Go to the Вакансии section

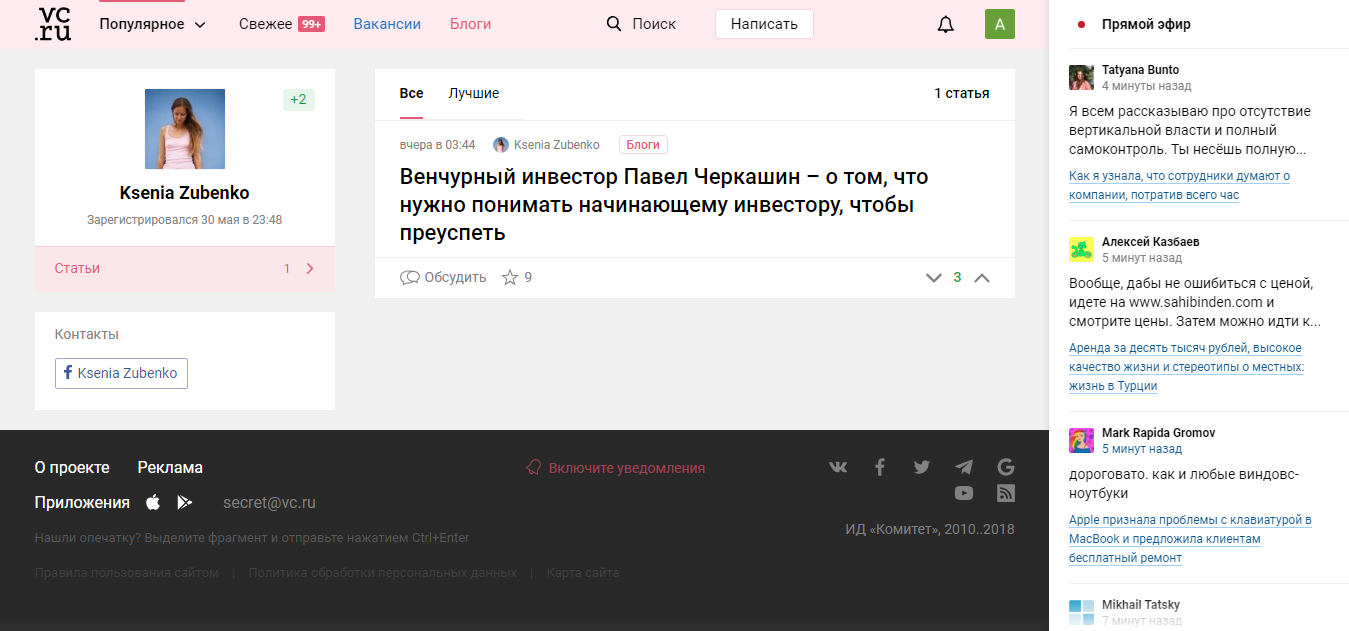point(387,23)
